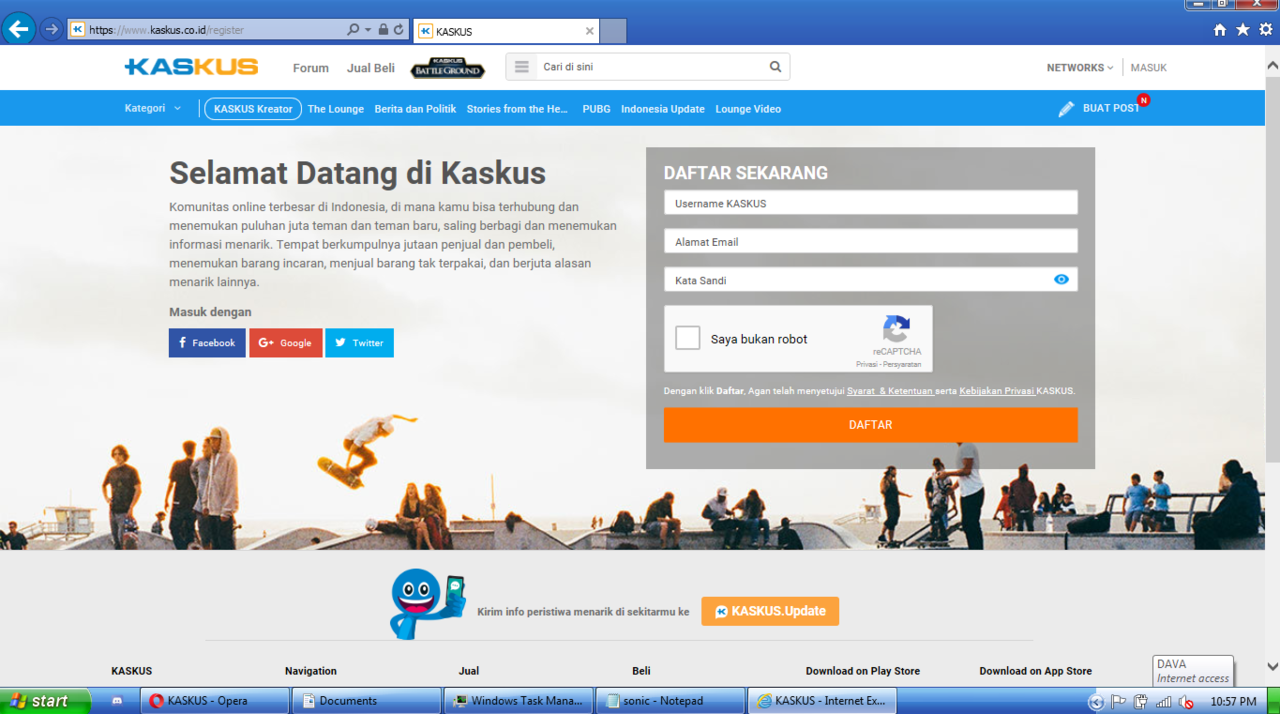Image resolution: width=1280 pixels, height=714 pixels.
Task: Go back with the browser back arrow
Action: click(19, 29)
